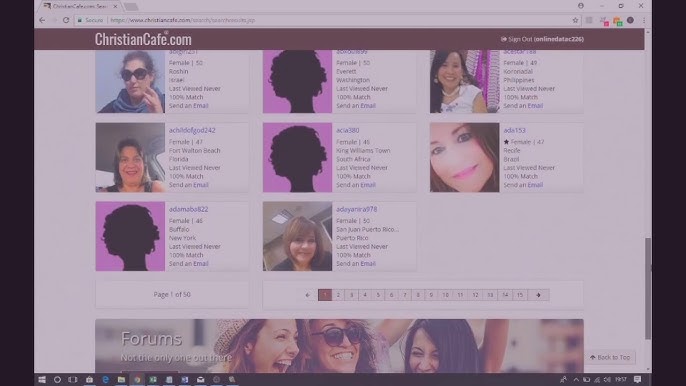Image resolution: width=686 pixels, height=386 pixels.
Task: Open the notification center icon
Action: coord(637,379)
